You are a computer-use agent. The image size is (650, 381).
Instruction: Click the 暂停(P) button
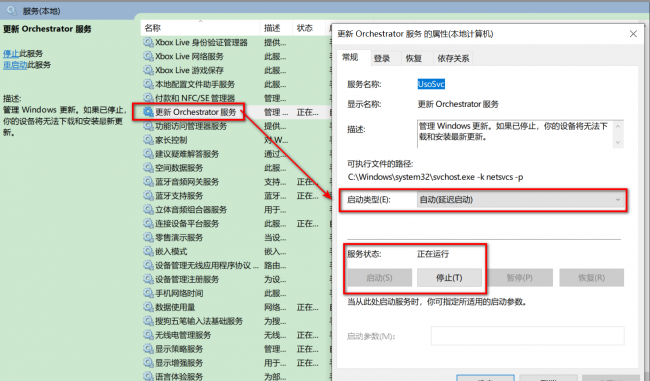(x=520, y=278)
